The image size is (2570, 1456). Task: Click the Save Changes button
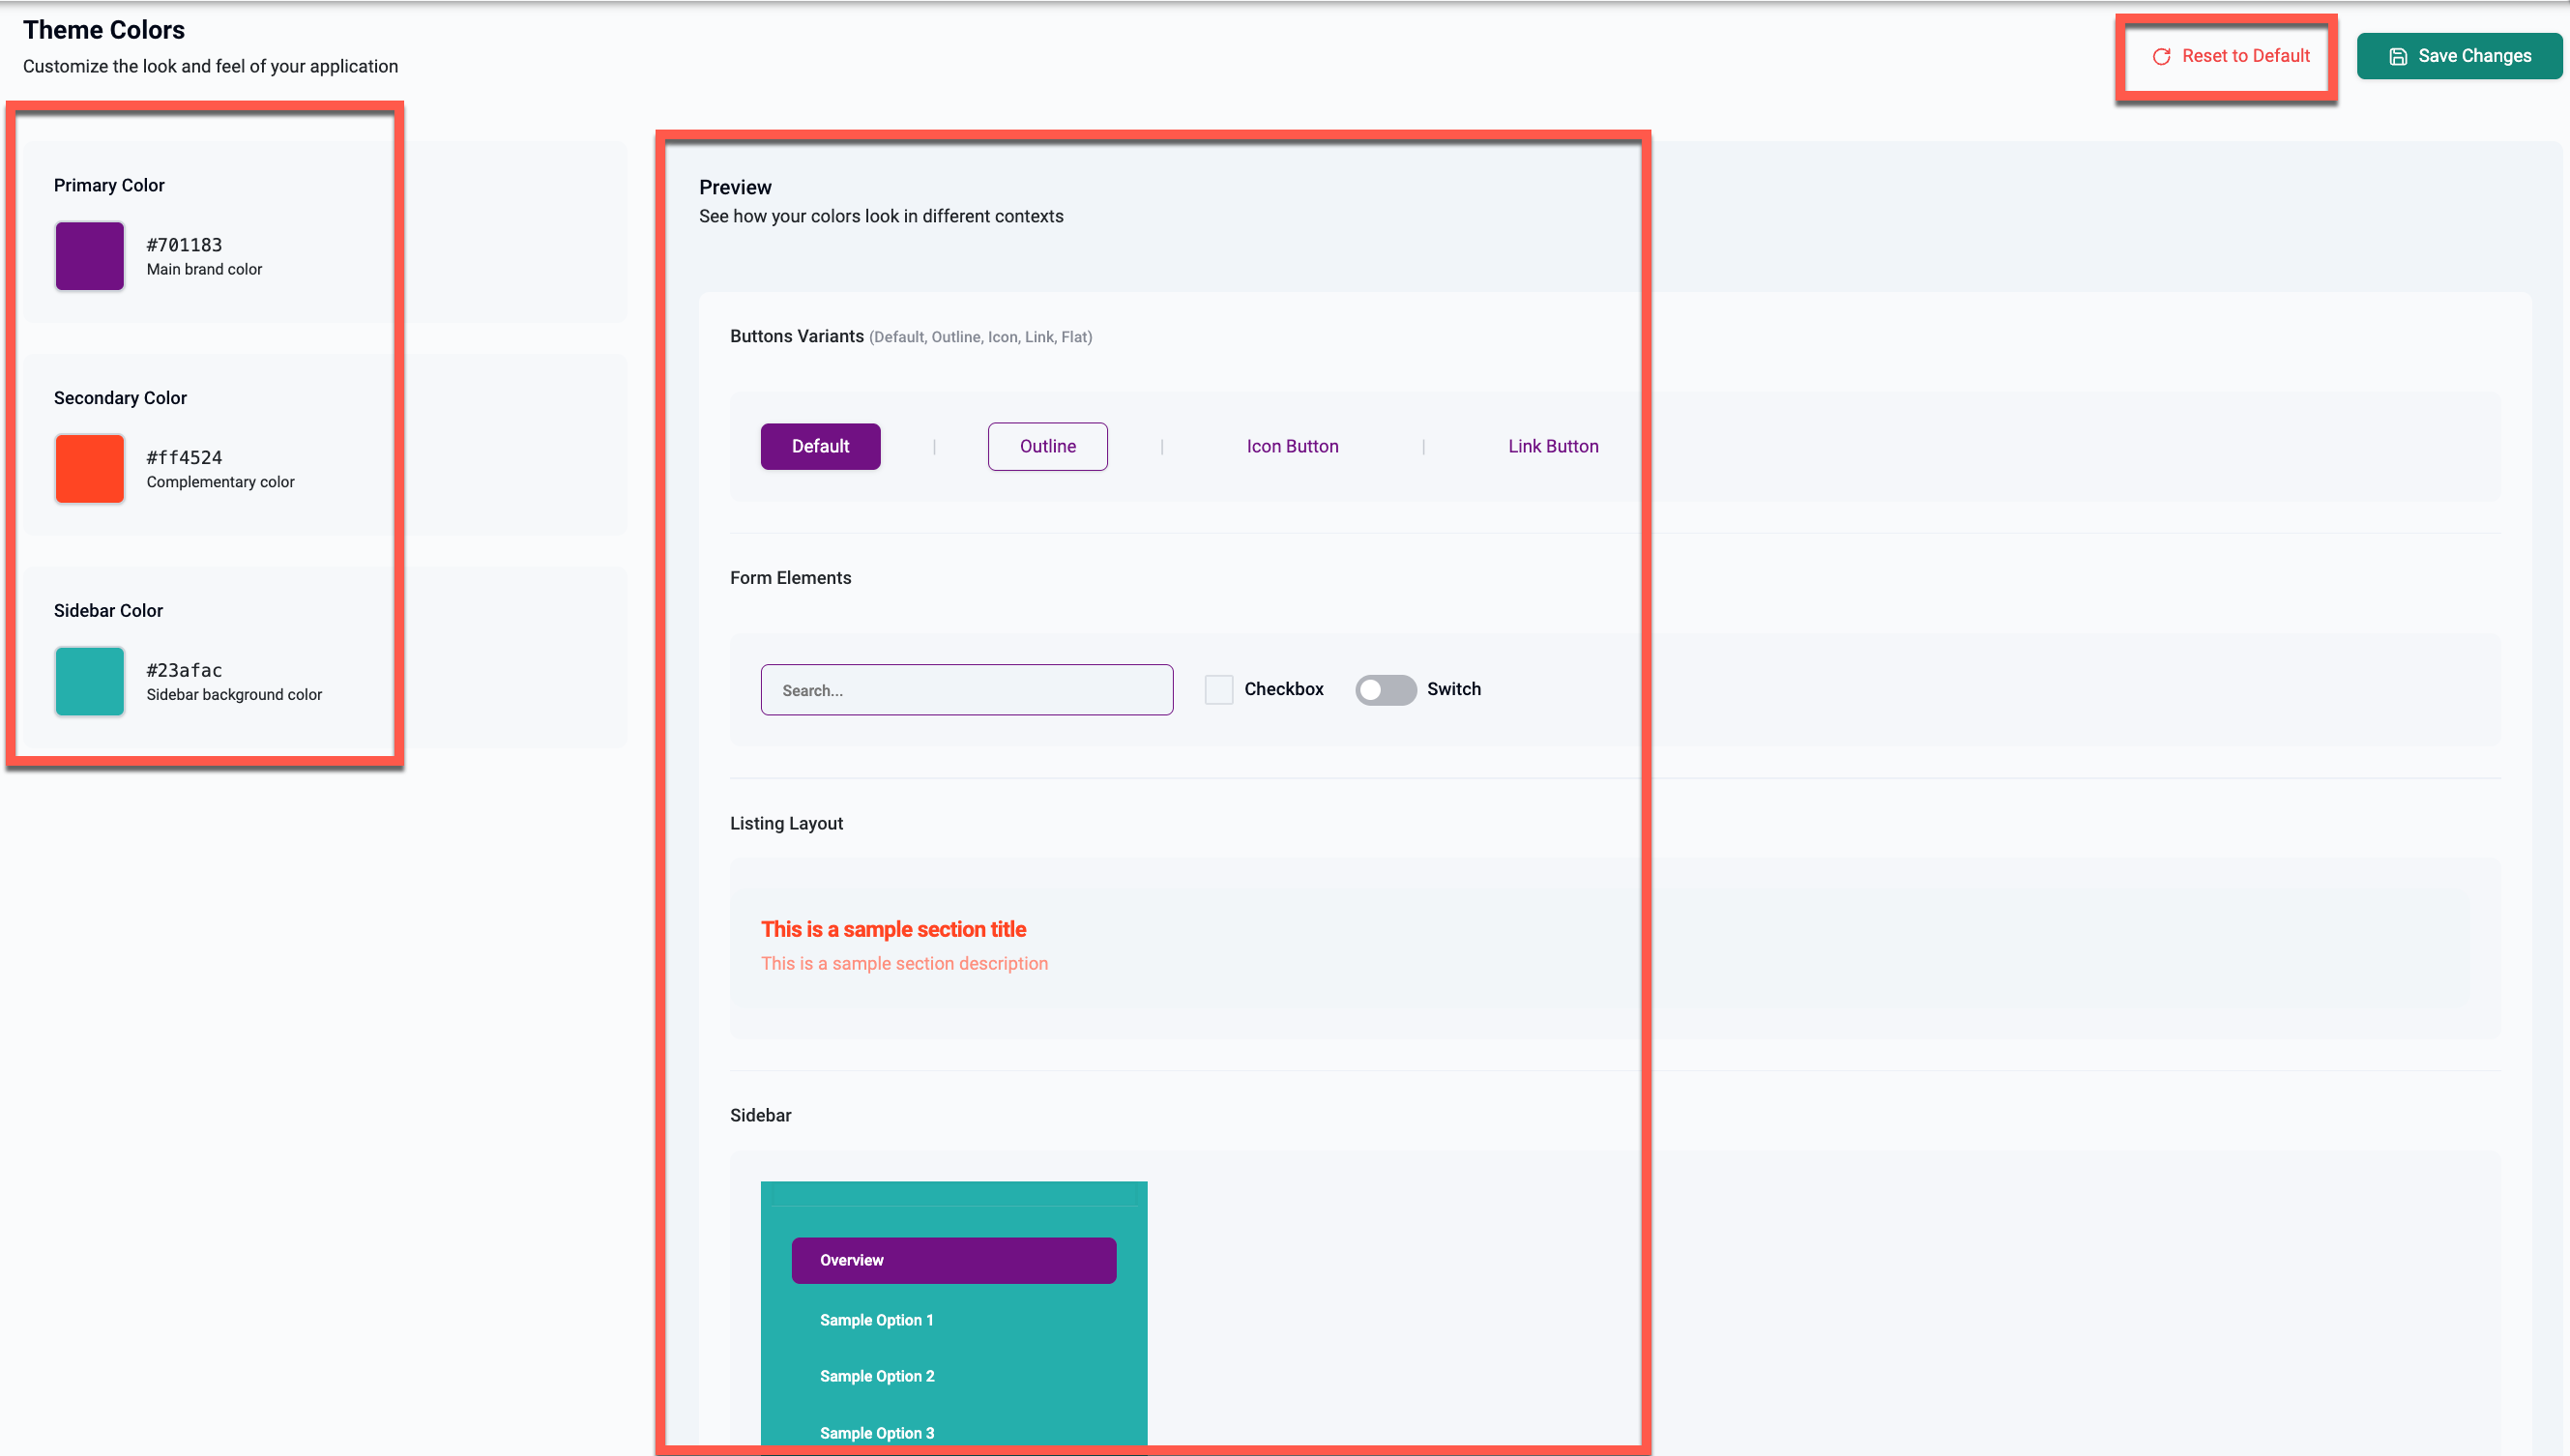[2459, 56]
